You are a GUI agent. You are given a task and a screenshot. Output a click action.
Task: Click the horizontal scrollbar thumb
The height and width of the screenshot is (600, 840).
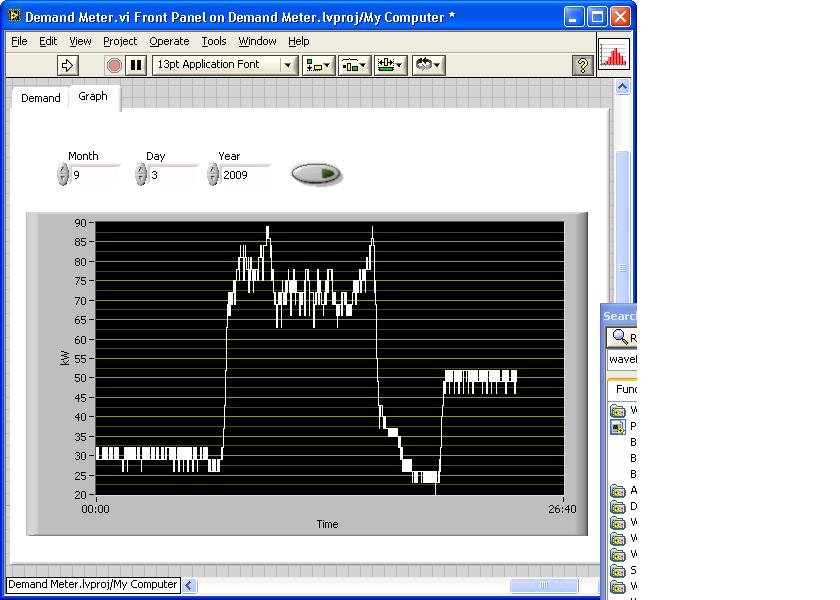coord(544,586)
